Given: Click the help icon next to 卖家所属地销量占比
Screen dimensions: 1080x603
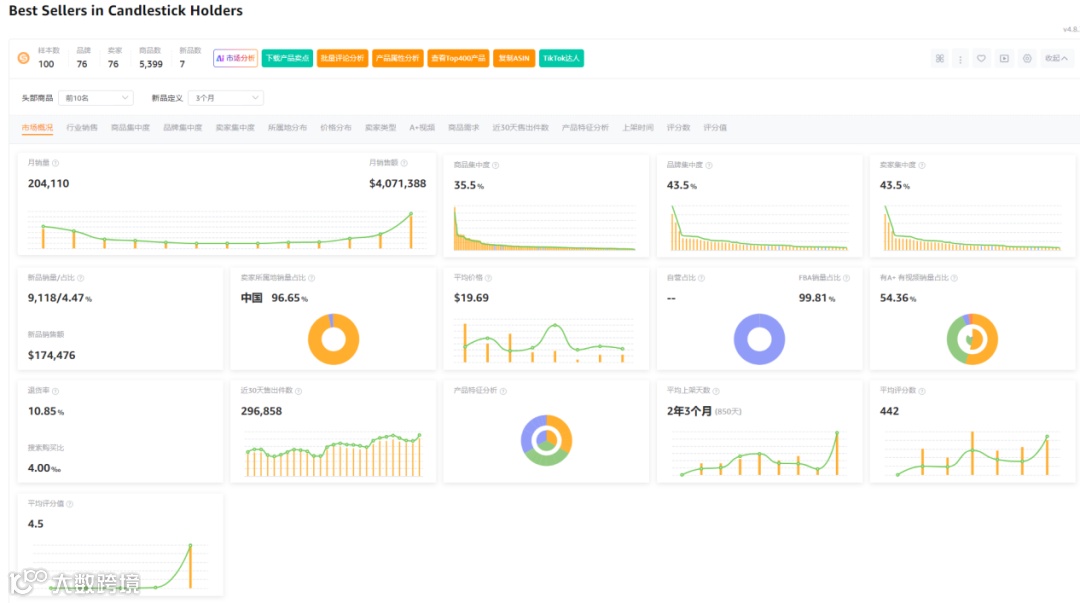Looking at the screenshot, I should click(x=311, y=278).
